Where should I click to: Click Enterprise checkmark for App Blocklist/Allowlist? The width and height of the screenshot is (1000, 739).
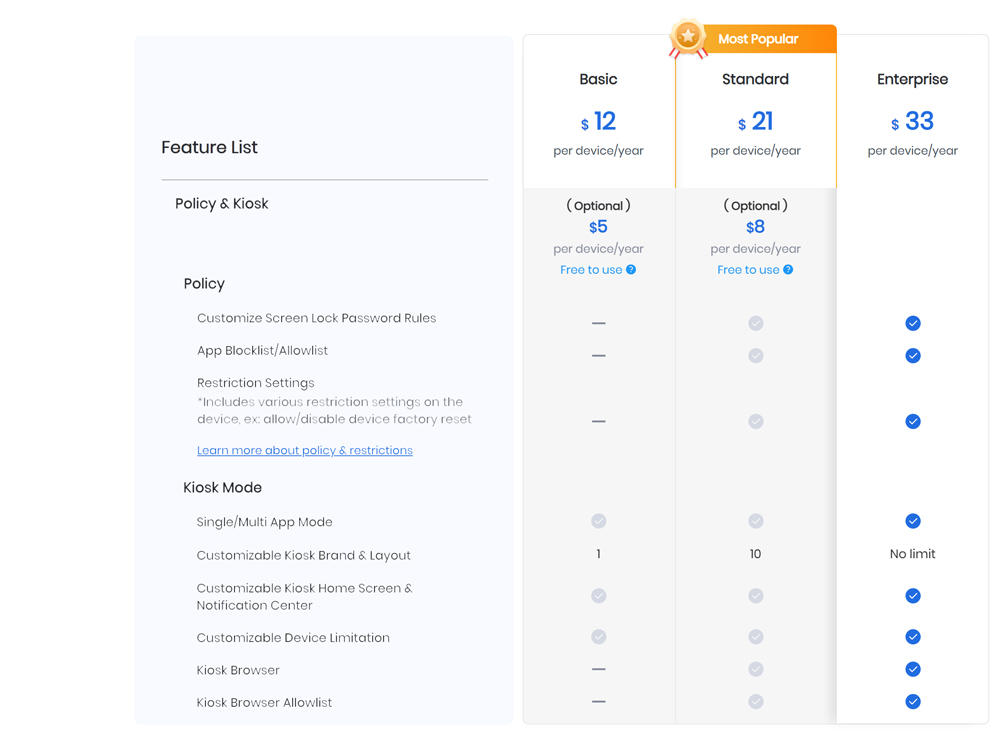point(912,355)
